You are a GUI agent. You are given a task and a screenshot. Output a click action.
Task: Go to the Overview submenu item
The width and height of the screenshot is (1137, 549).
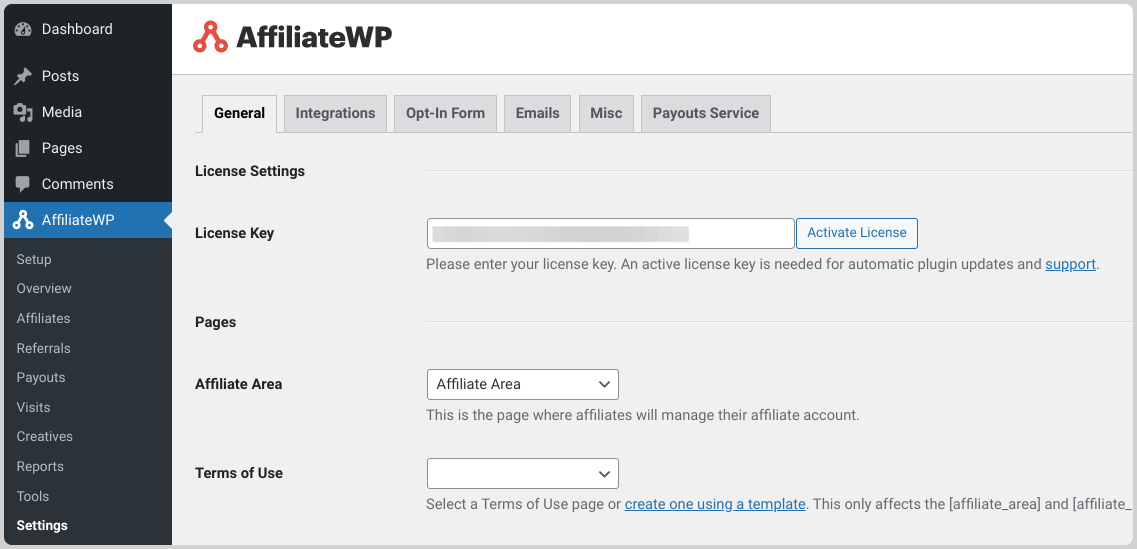tap(44, 288)
